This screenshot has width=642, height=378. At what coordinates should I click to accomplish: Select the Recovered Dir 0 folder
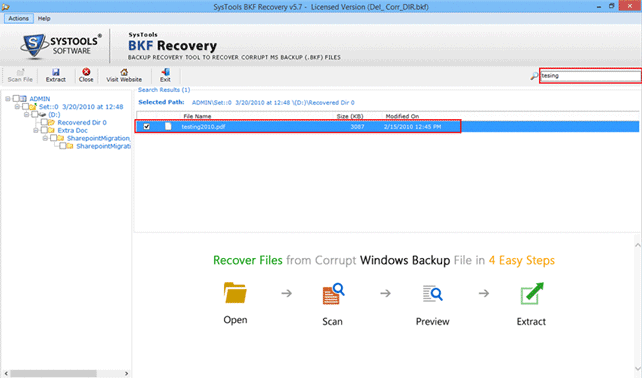pyautogui.click(x=81, y=122)
